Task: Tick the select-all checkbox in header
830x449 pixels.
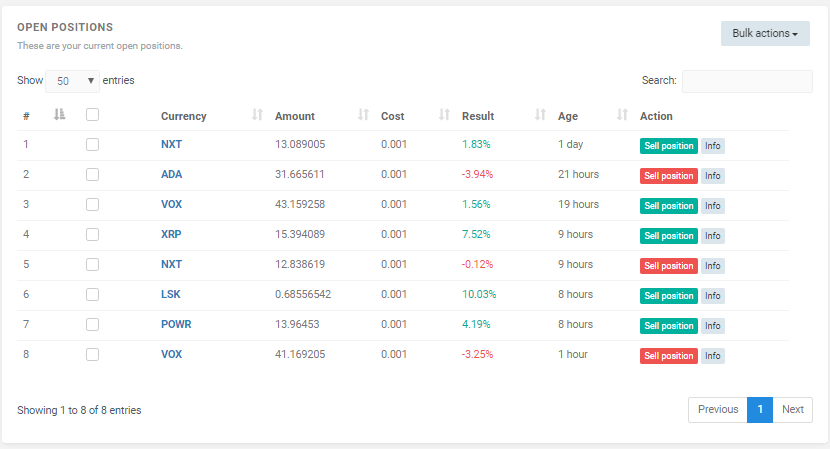Action: coord(92,115)
